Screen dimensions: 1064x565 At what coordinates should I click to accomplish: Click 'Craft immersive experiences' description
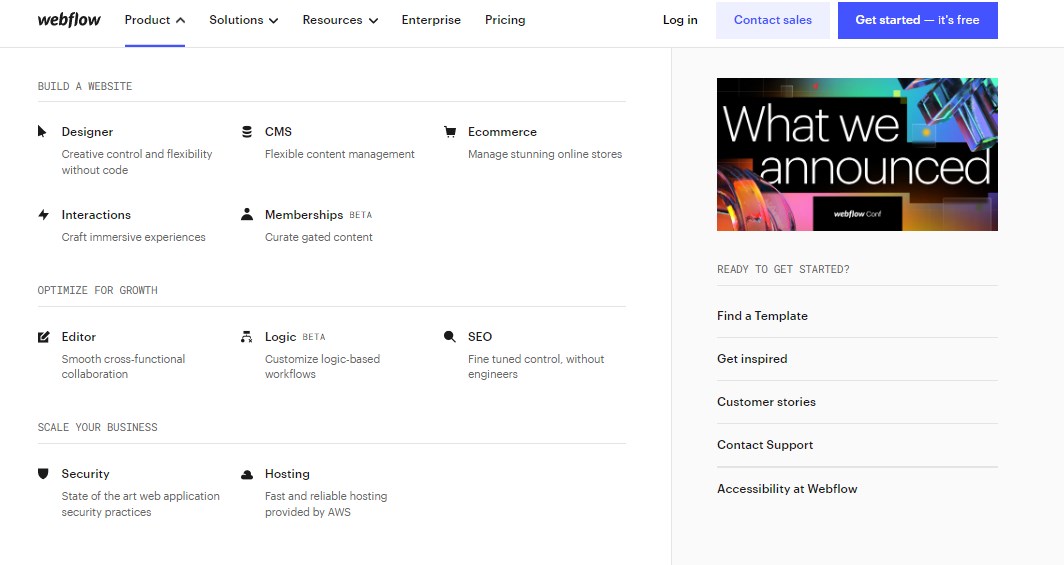click(134, 237)
